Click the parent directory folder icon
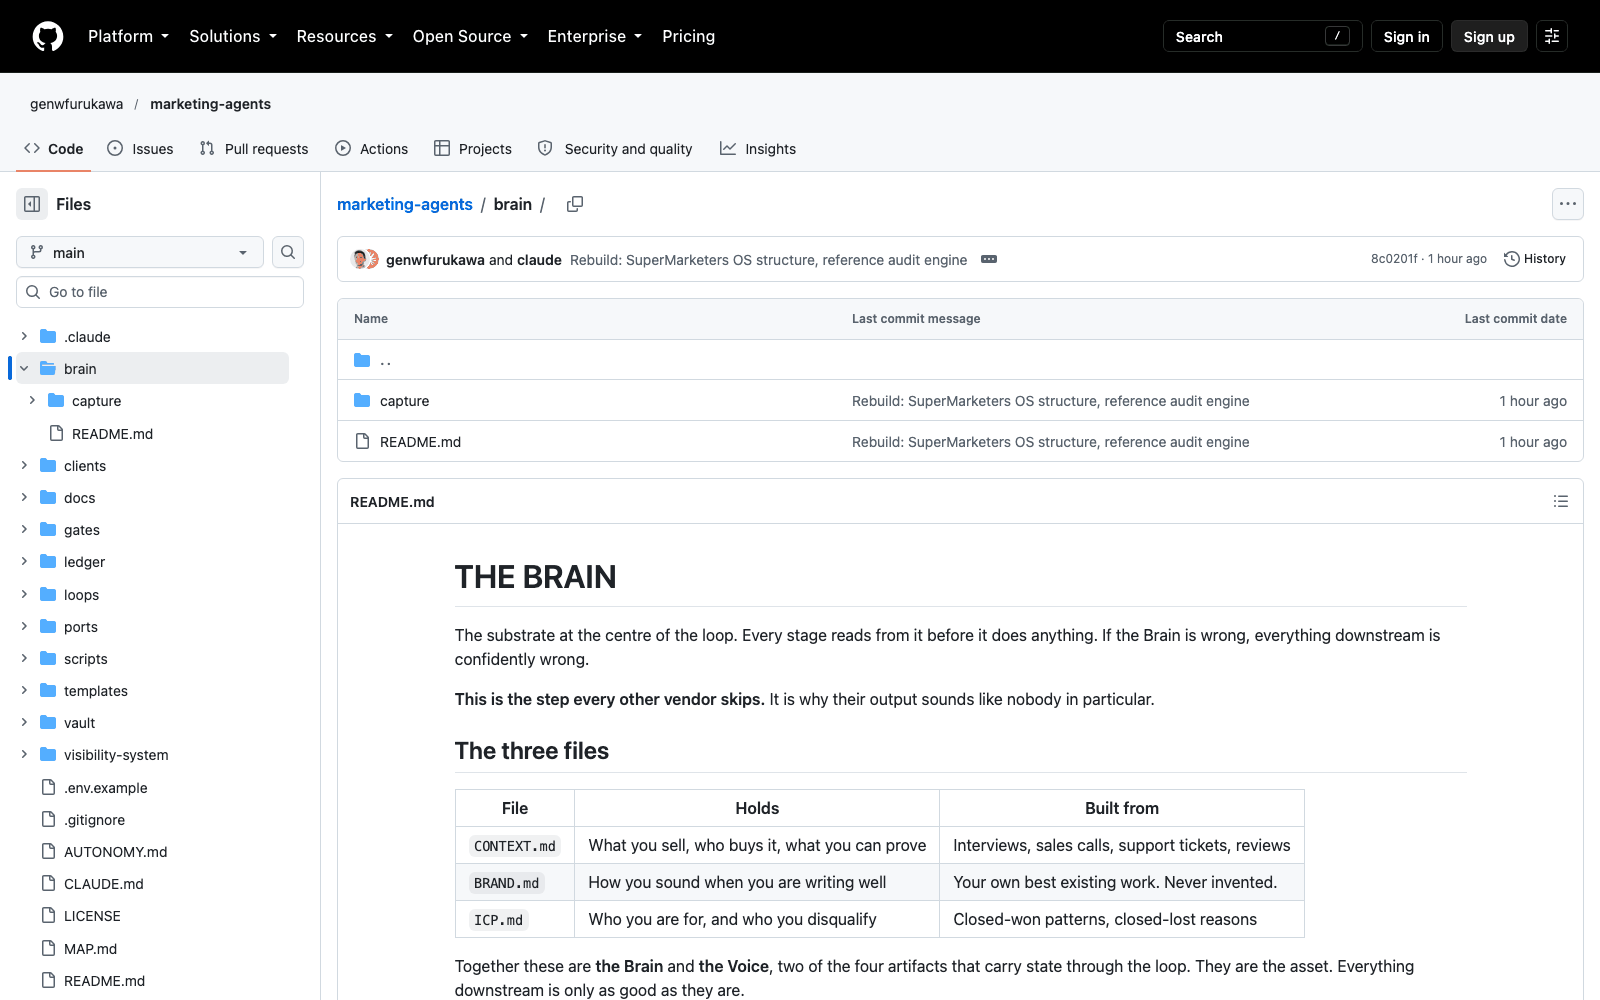Viewport: 1600px width, 1000px height. click(x=362, y=360)
